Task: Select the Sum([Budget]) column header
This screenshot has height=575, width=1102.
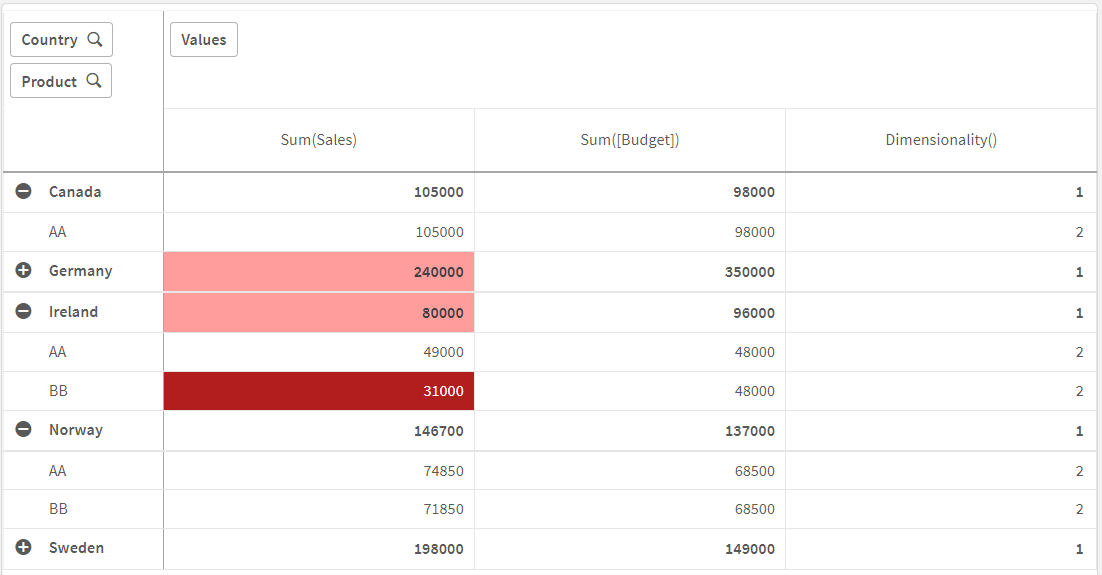Action: (629, 140)
